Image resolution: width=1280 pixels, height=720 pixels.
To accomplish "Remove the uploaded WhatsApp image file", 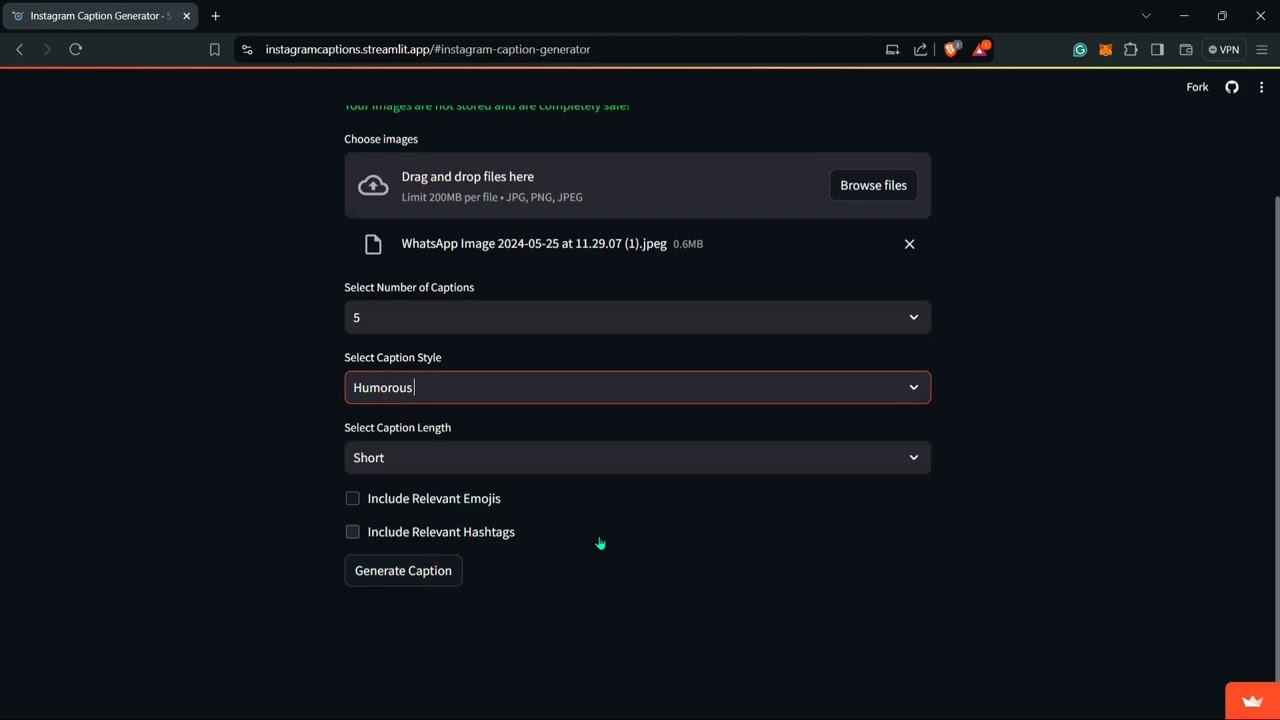I will (909, 244).
